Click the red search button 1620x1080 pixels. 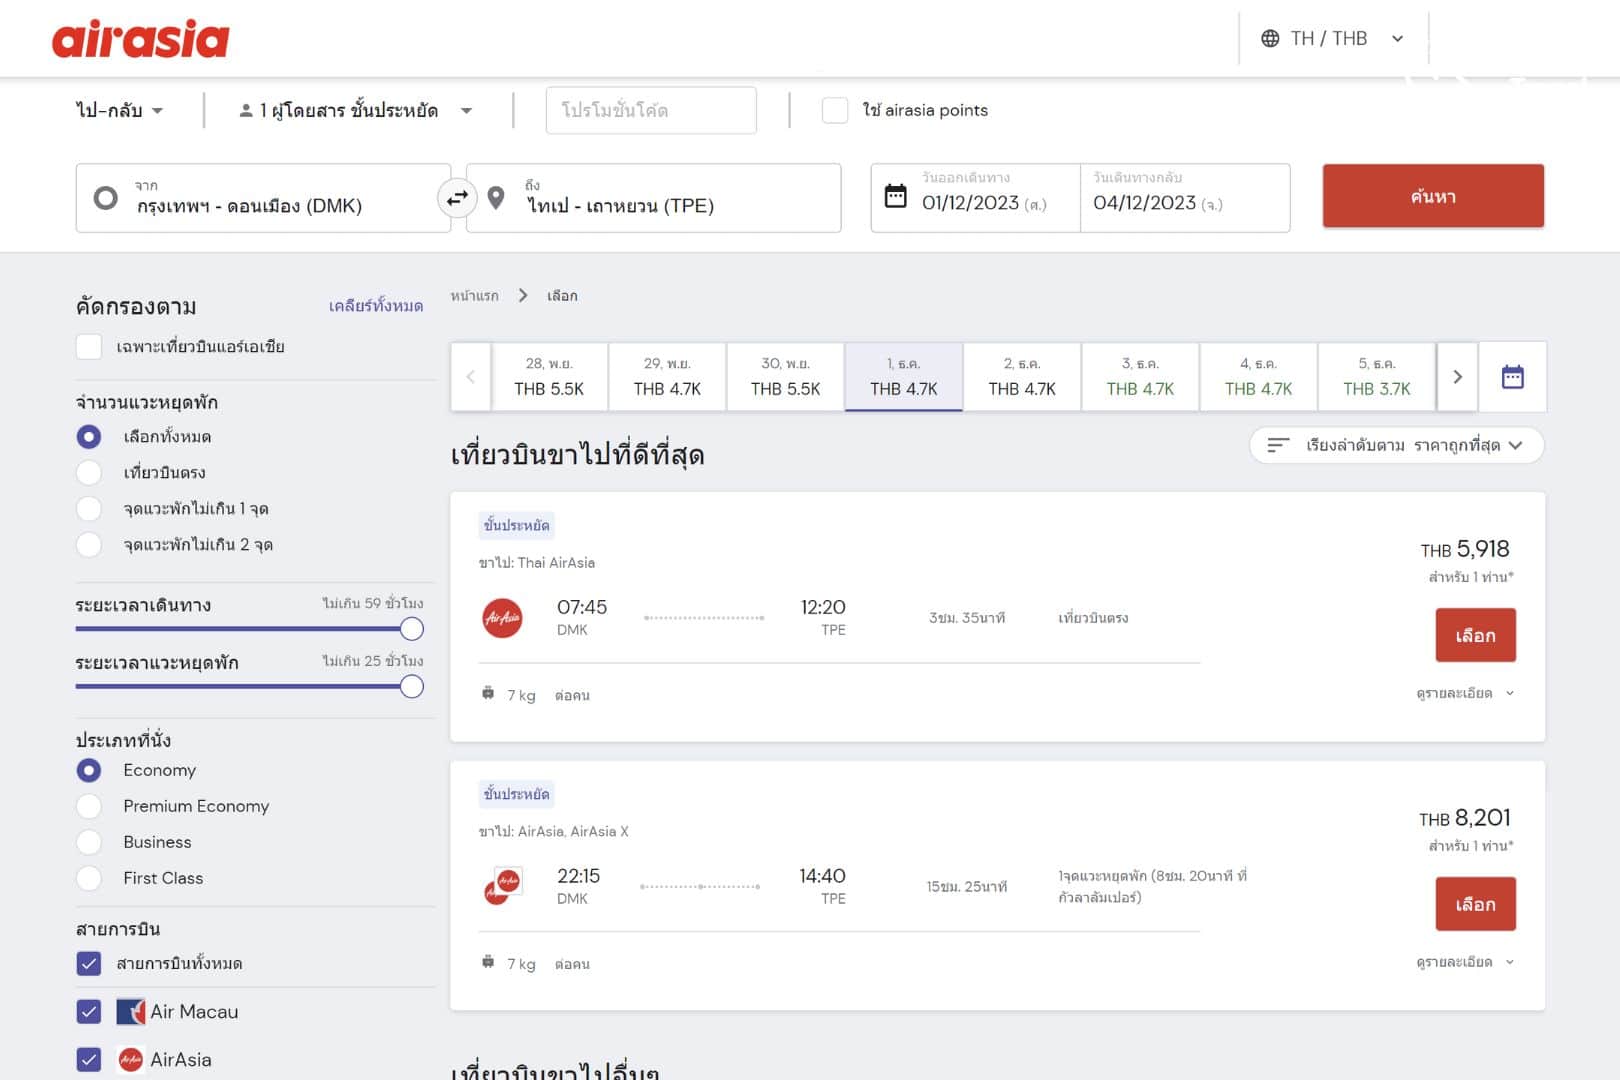[1433, 196]
